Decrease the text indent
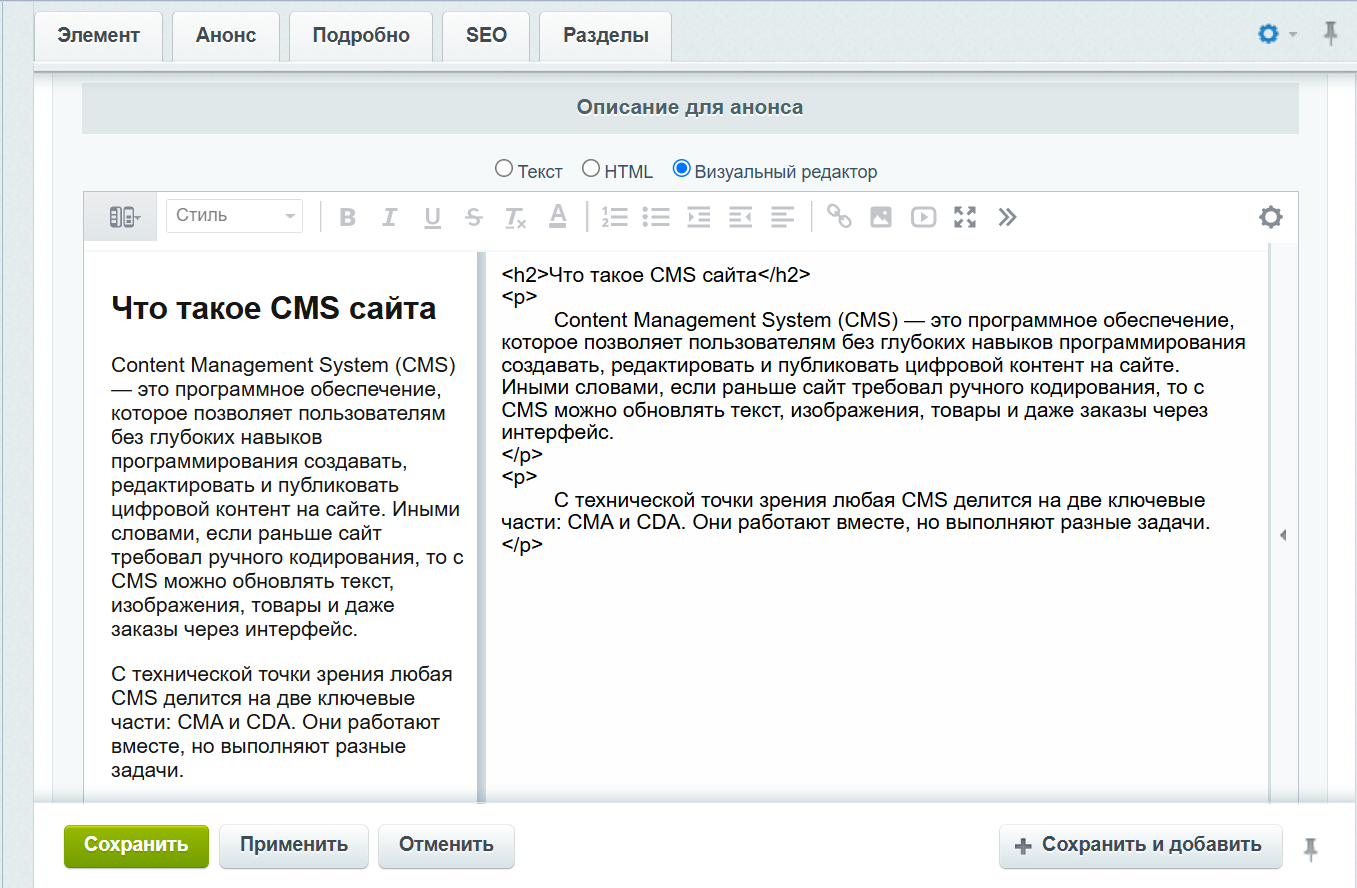 click(740, 217)
